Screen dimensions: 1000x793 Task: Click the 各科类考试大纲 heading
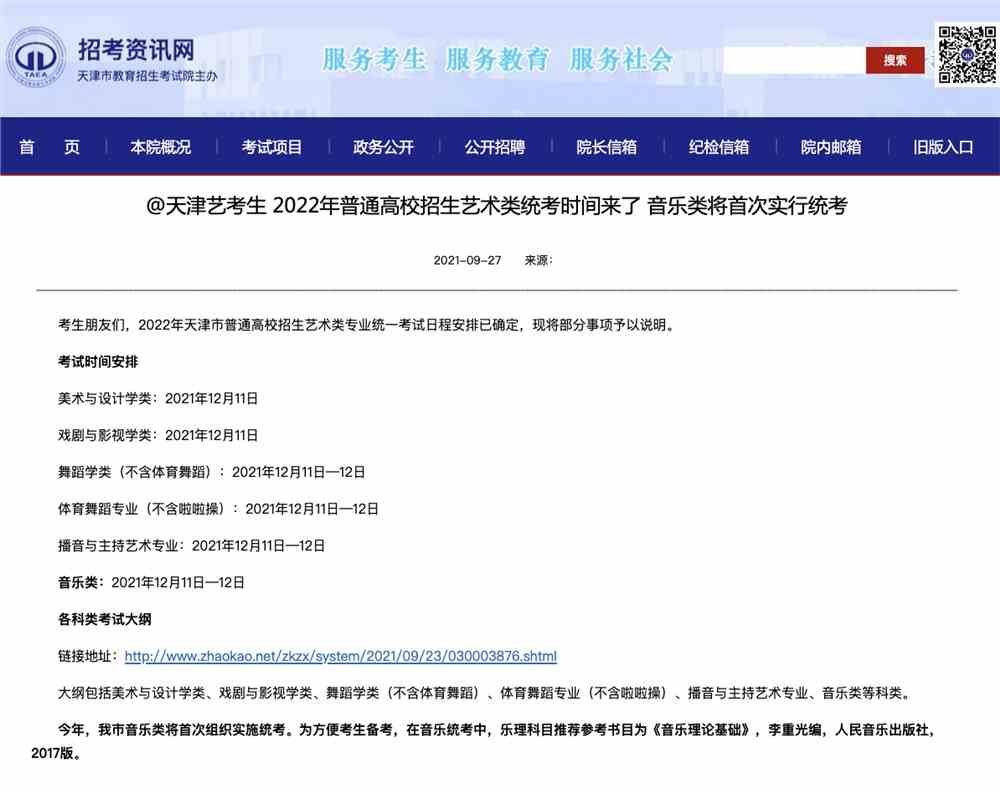(x=105, y=619)
